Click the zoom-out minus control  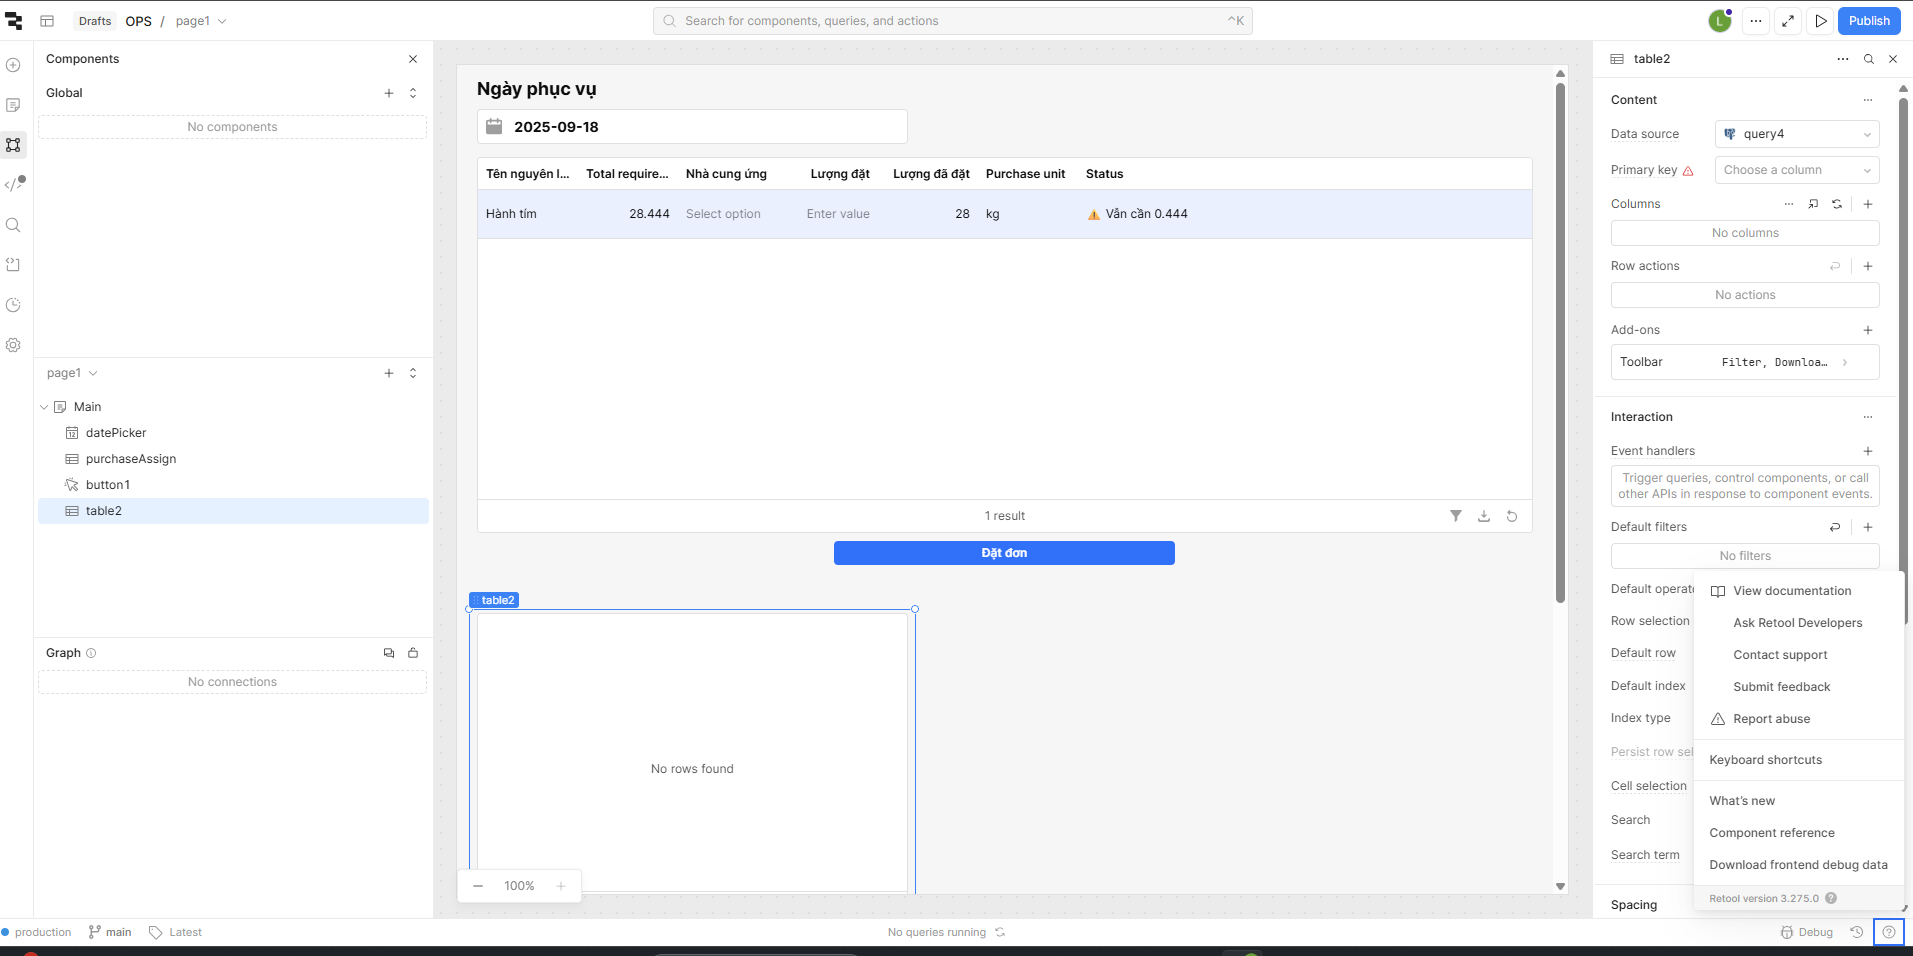click(x=478, y=886)
